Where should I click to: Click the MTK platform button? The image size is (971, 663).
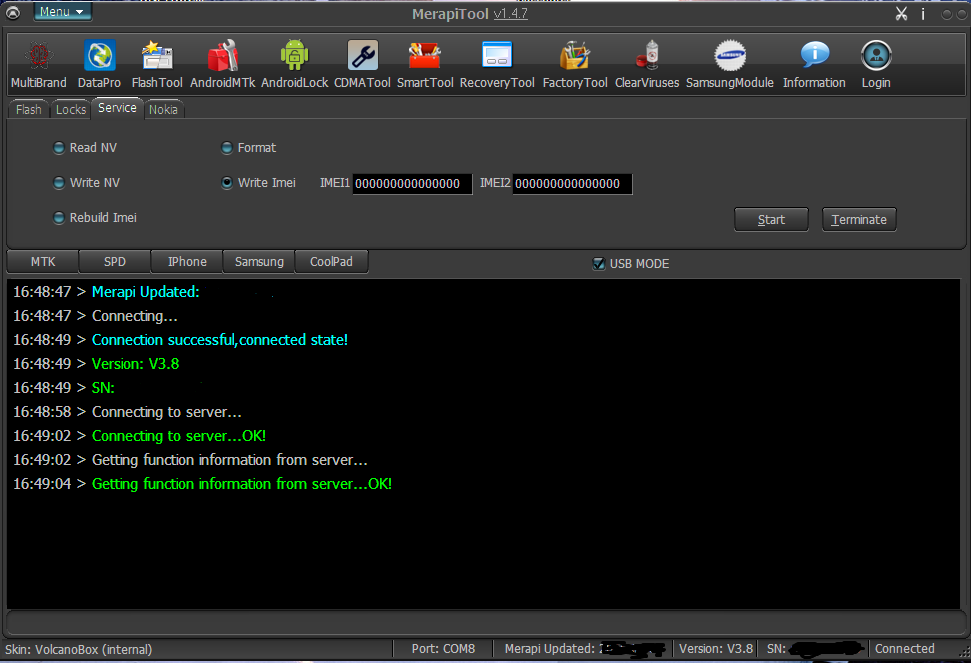43,262
